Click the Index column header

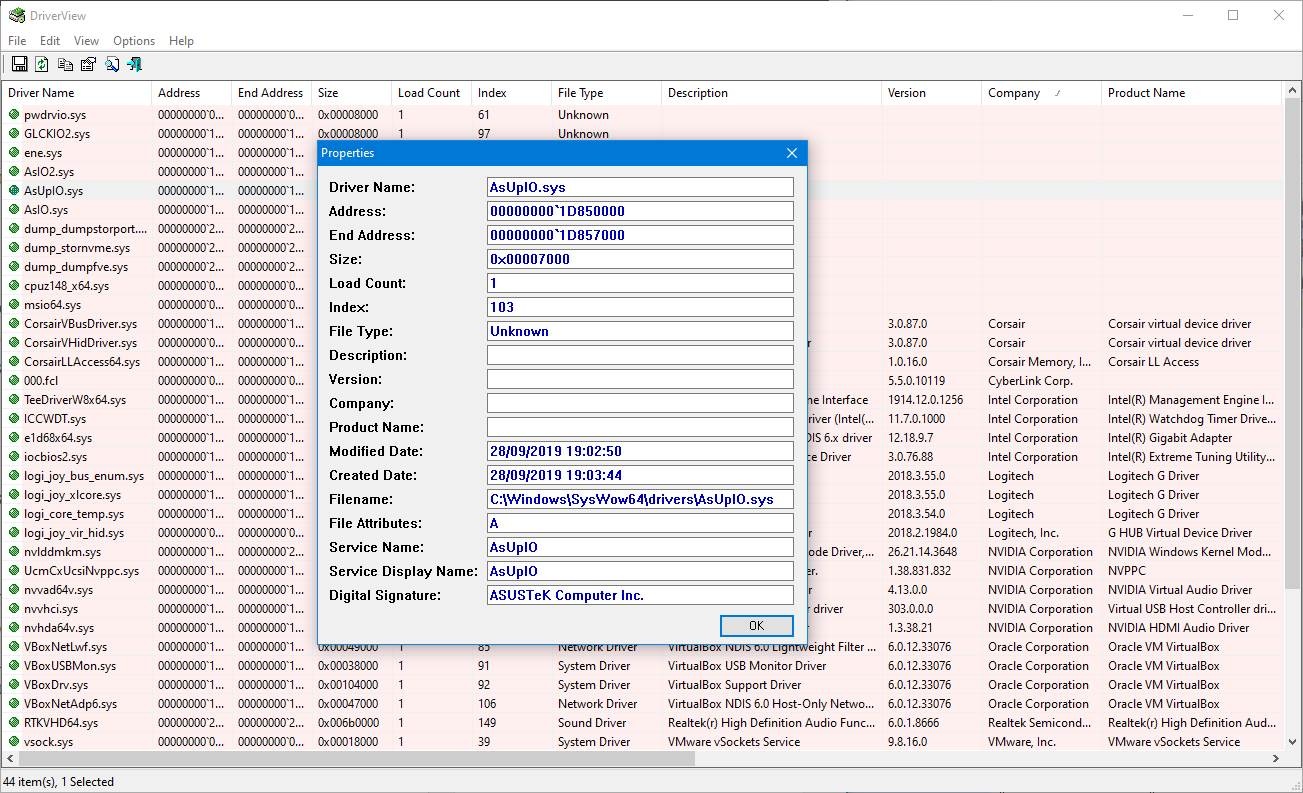(x=511, y=93)
